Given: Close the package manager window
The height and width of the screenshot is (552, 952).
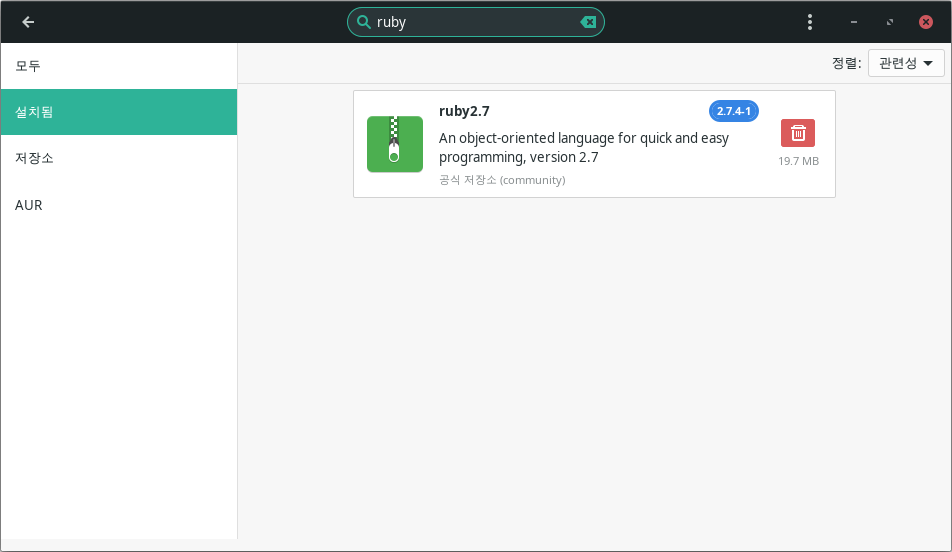Looking at the screenshot, I should pos(925,22).
